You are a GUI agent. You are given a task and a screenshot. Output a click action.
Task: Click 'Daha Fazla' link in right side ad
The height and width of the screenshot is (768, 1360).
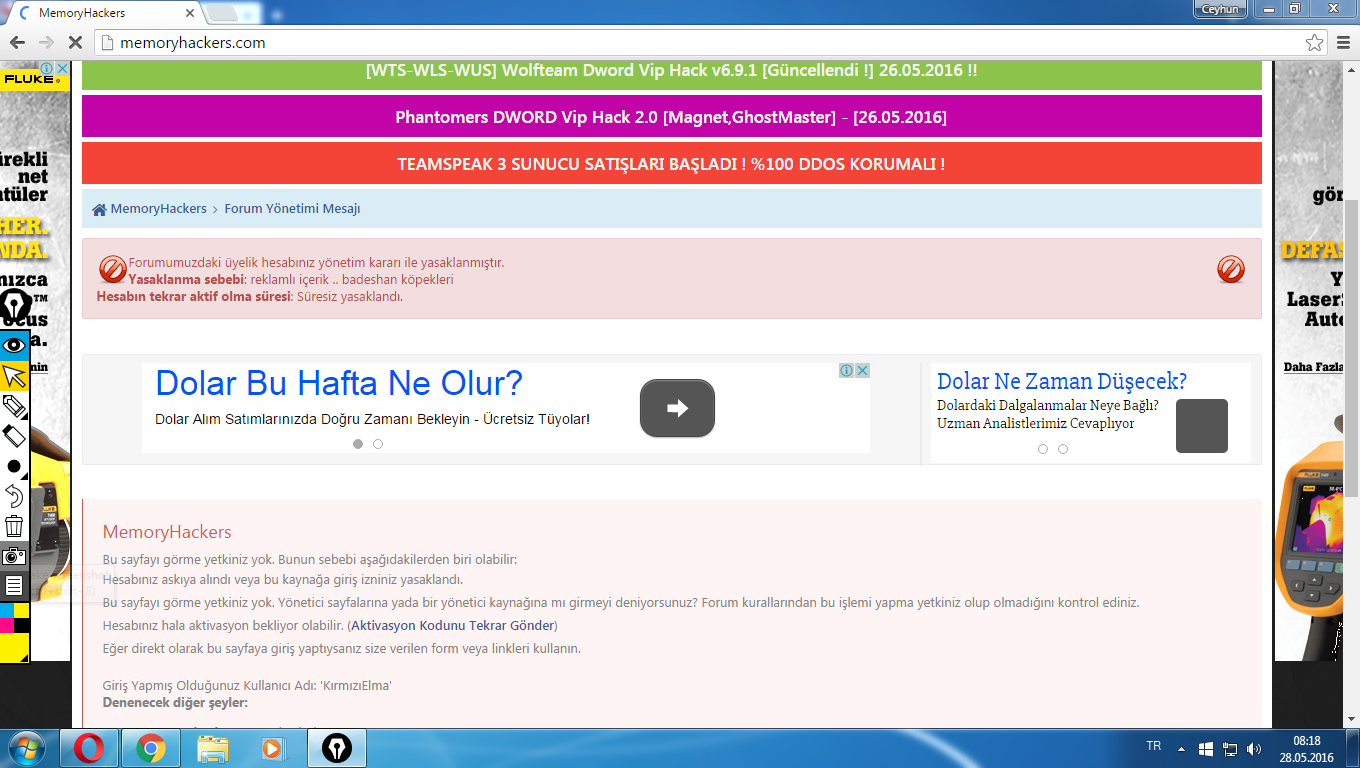click(x=1314, y=367)
